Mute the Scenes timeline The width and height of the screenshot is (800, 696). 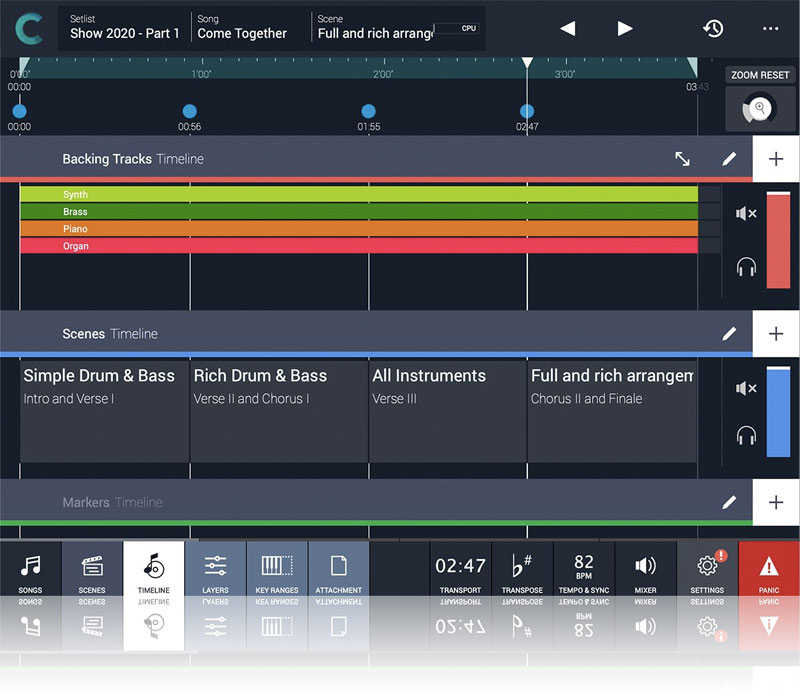tap(745, 388)
